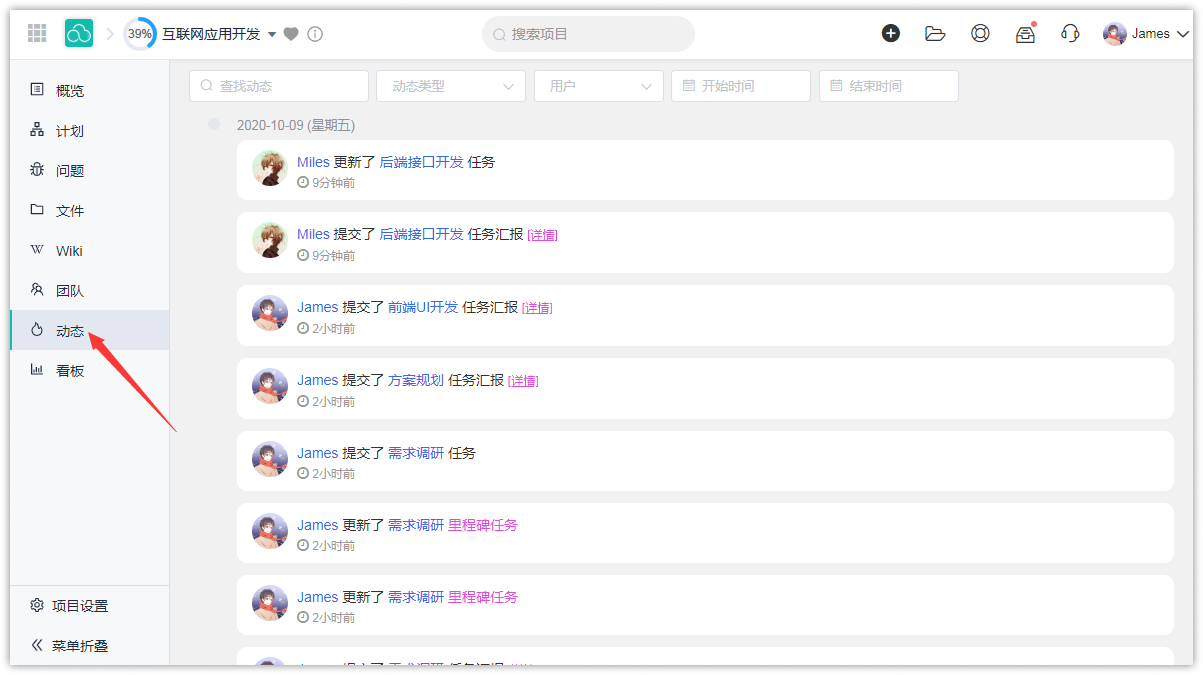Click the black plus create icon
Viewport: 1203px width, 675px height.
pyautogui.click(x=890, y=33)
